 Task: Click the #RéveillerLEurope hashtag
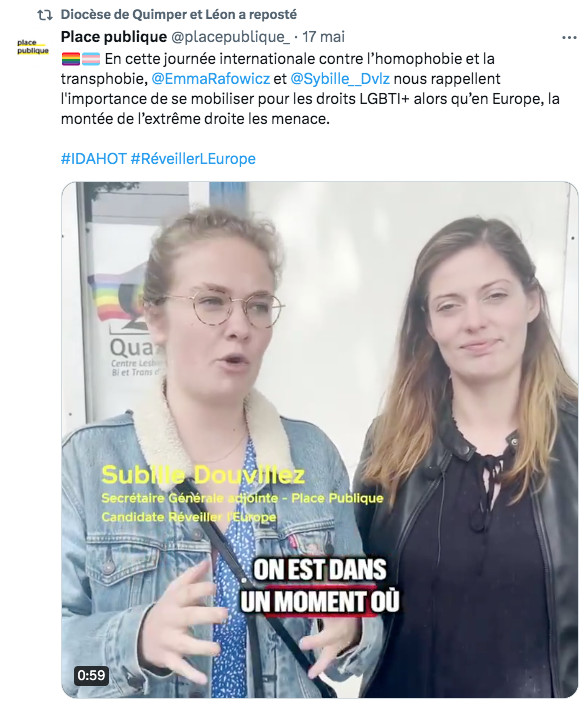[x=193, y=159]
